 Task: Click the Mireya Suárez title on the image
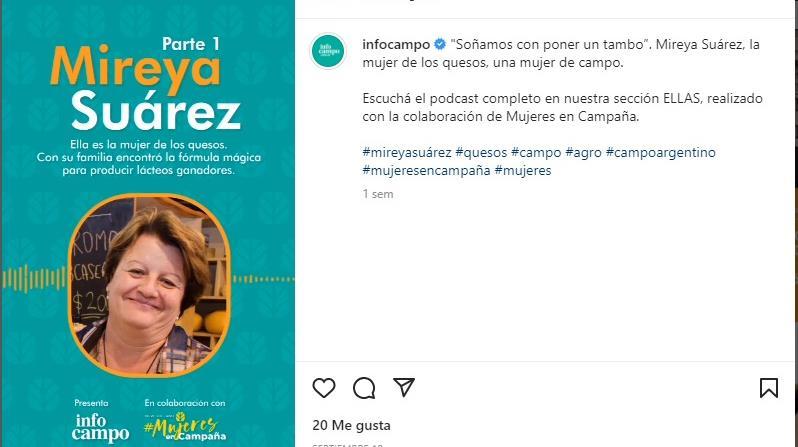[145, 88]
